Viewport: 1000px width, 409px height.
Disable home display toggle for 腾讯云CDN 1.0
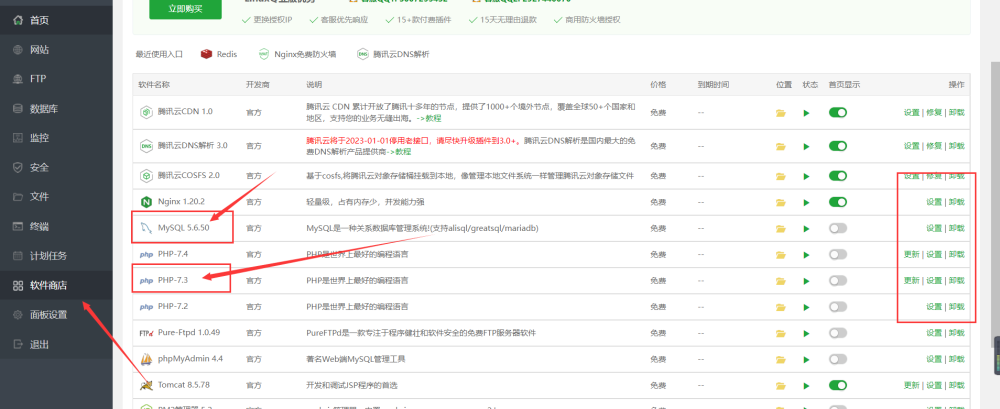pos(838,112)
